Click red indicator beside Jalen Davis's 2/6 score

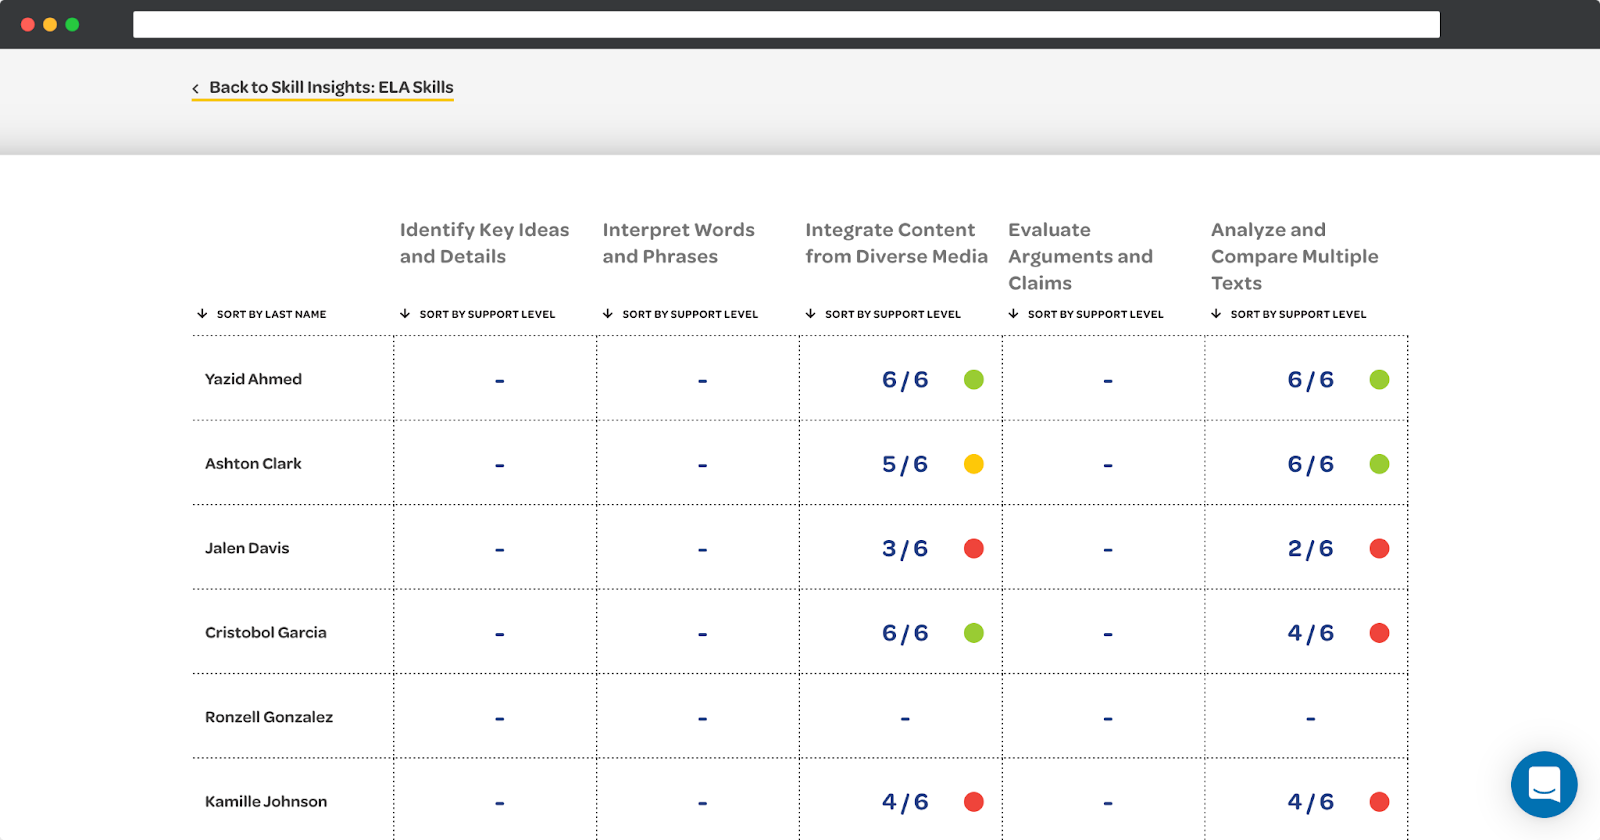coord(1379,548)
